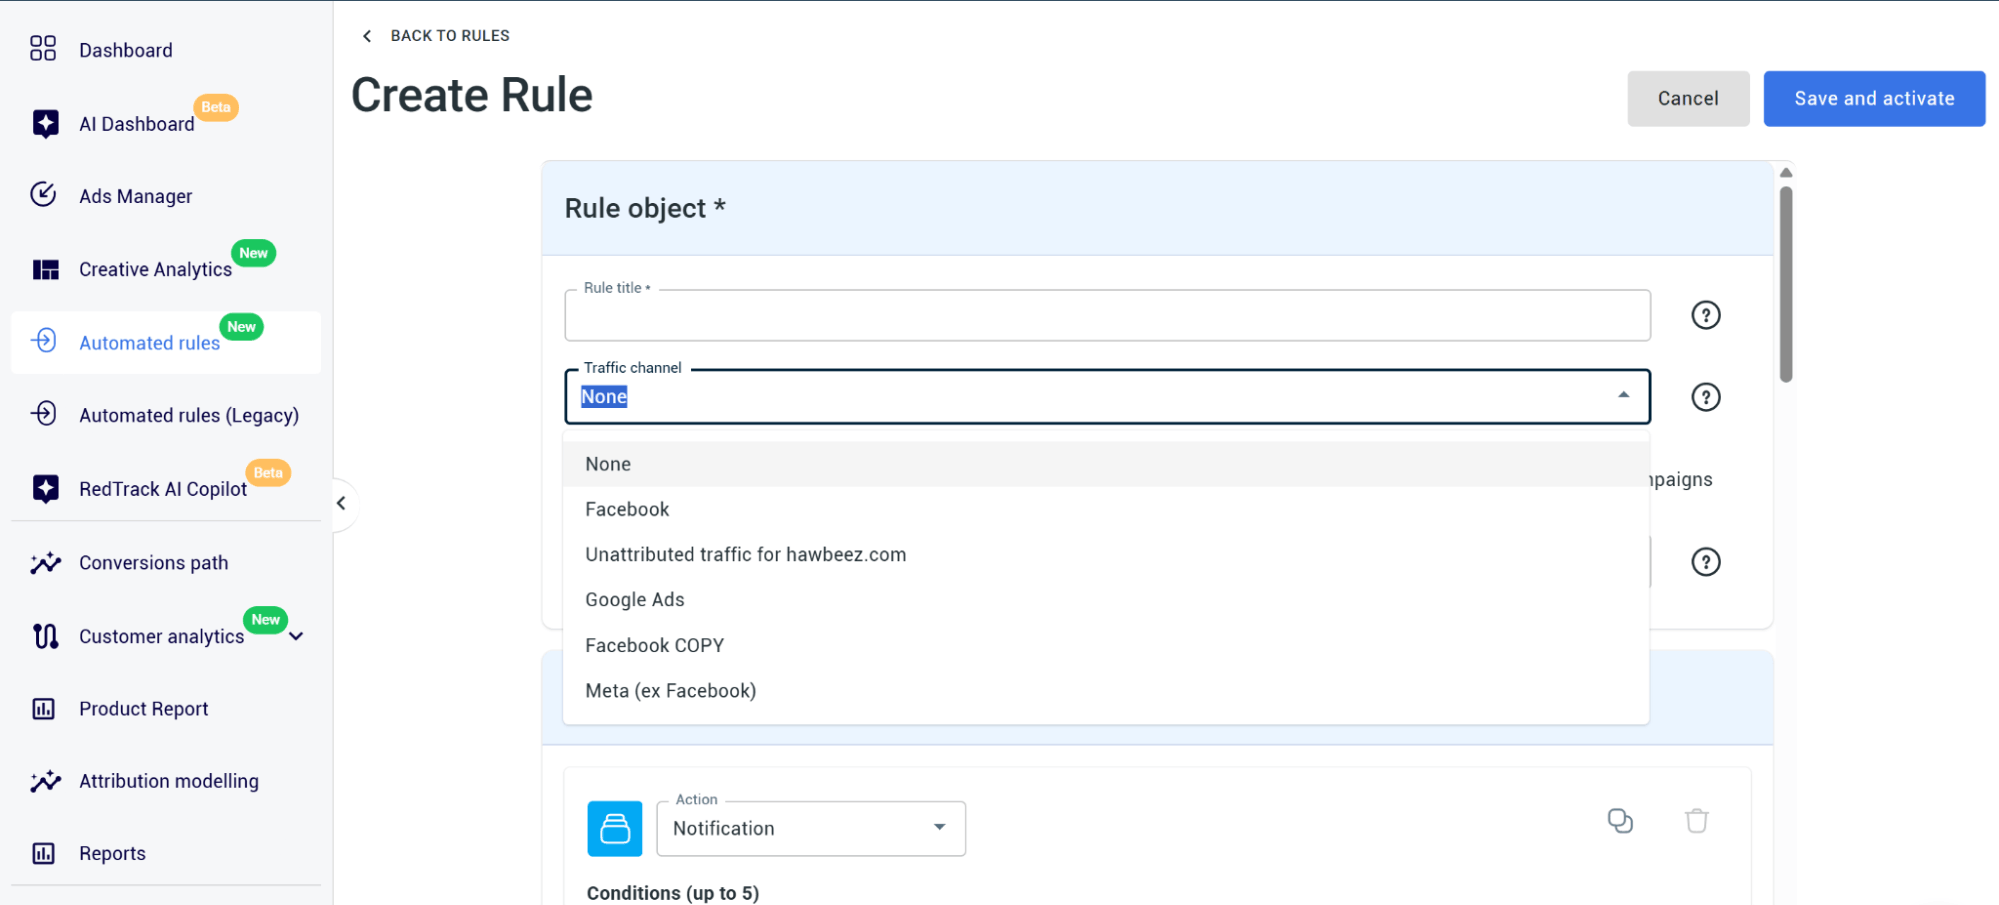The image size is (1999, 905).
Task: Choose Facebook traffic channel
Action: [x=1106, y=509]
